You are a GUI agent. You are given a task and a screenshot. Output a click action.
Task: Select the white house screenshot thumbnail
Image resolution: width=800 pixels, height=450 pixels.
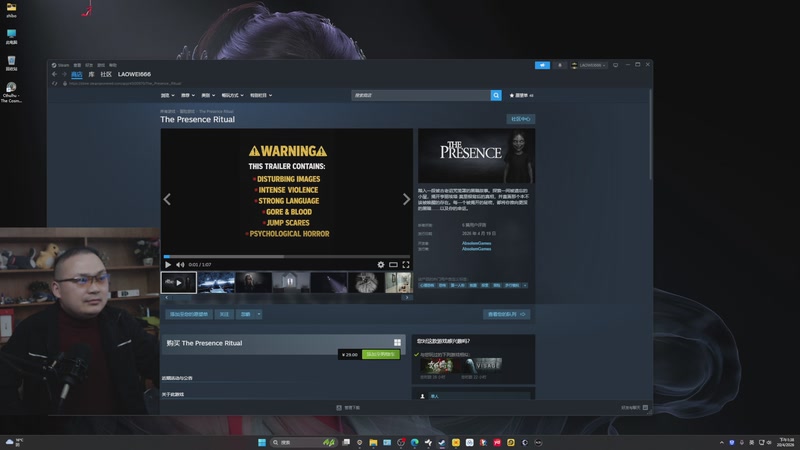coord(291,283)
